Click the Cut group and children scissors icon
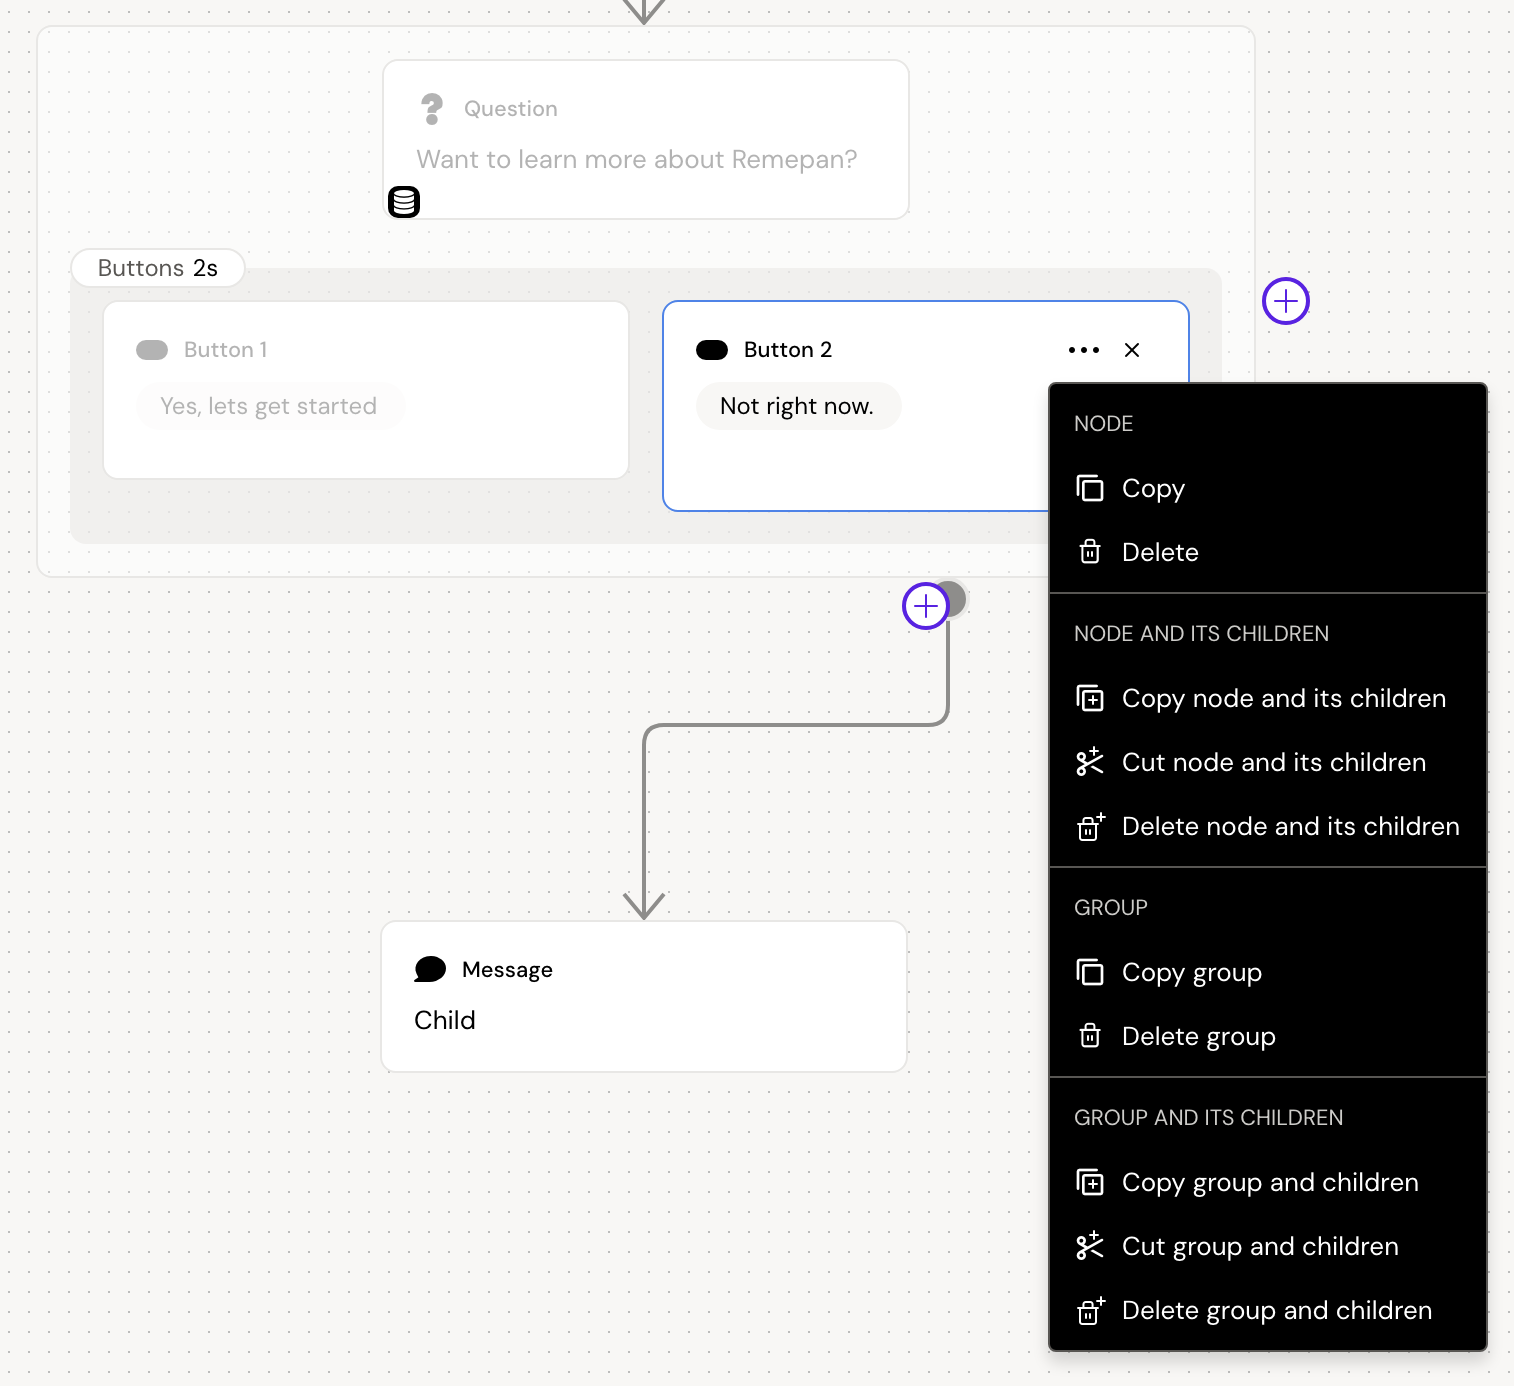The width and height of the screenshot is (1514, 1386). point(1090,1246)
